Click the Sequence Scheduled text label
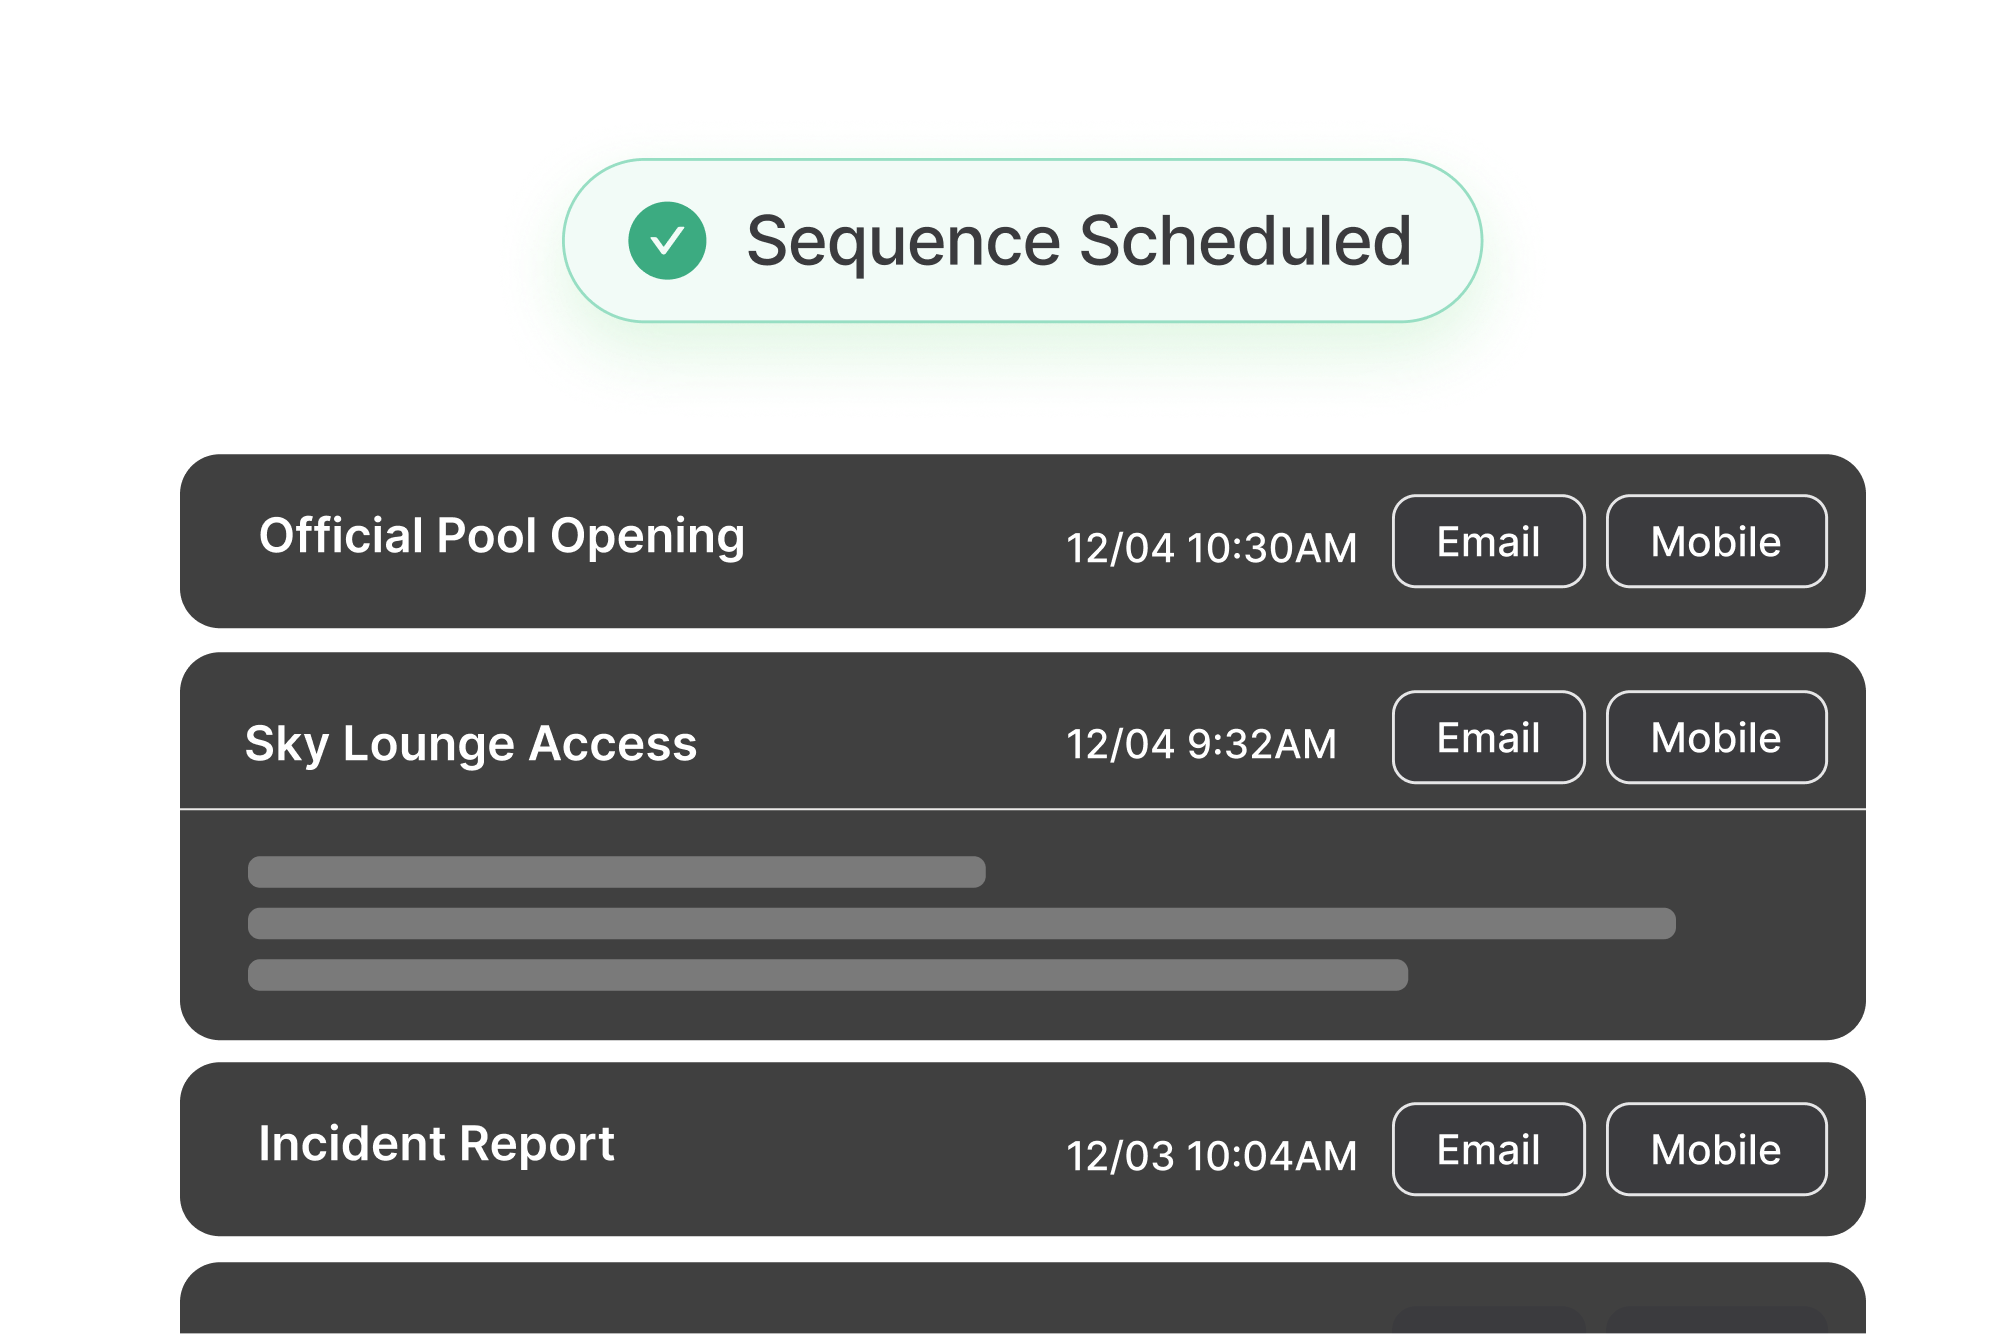This screenshot has height=1334, width=2000. click(x=1078, y=242)
